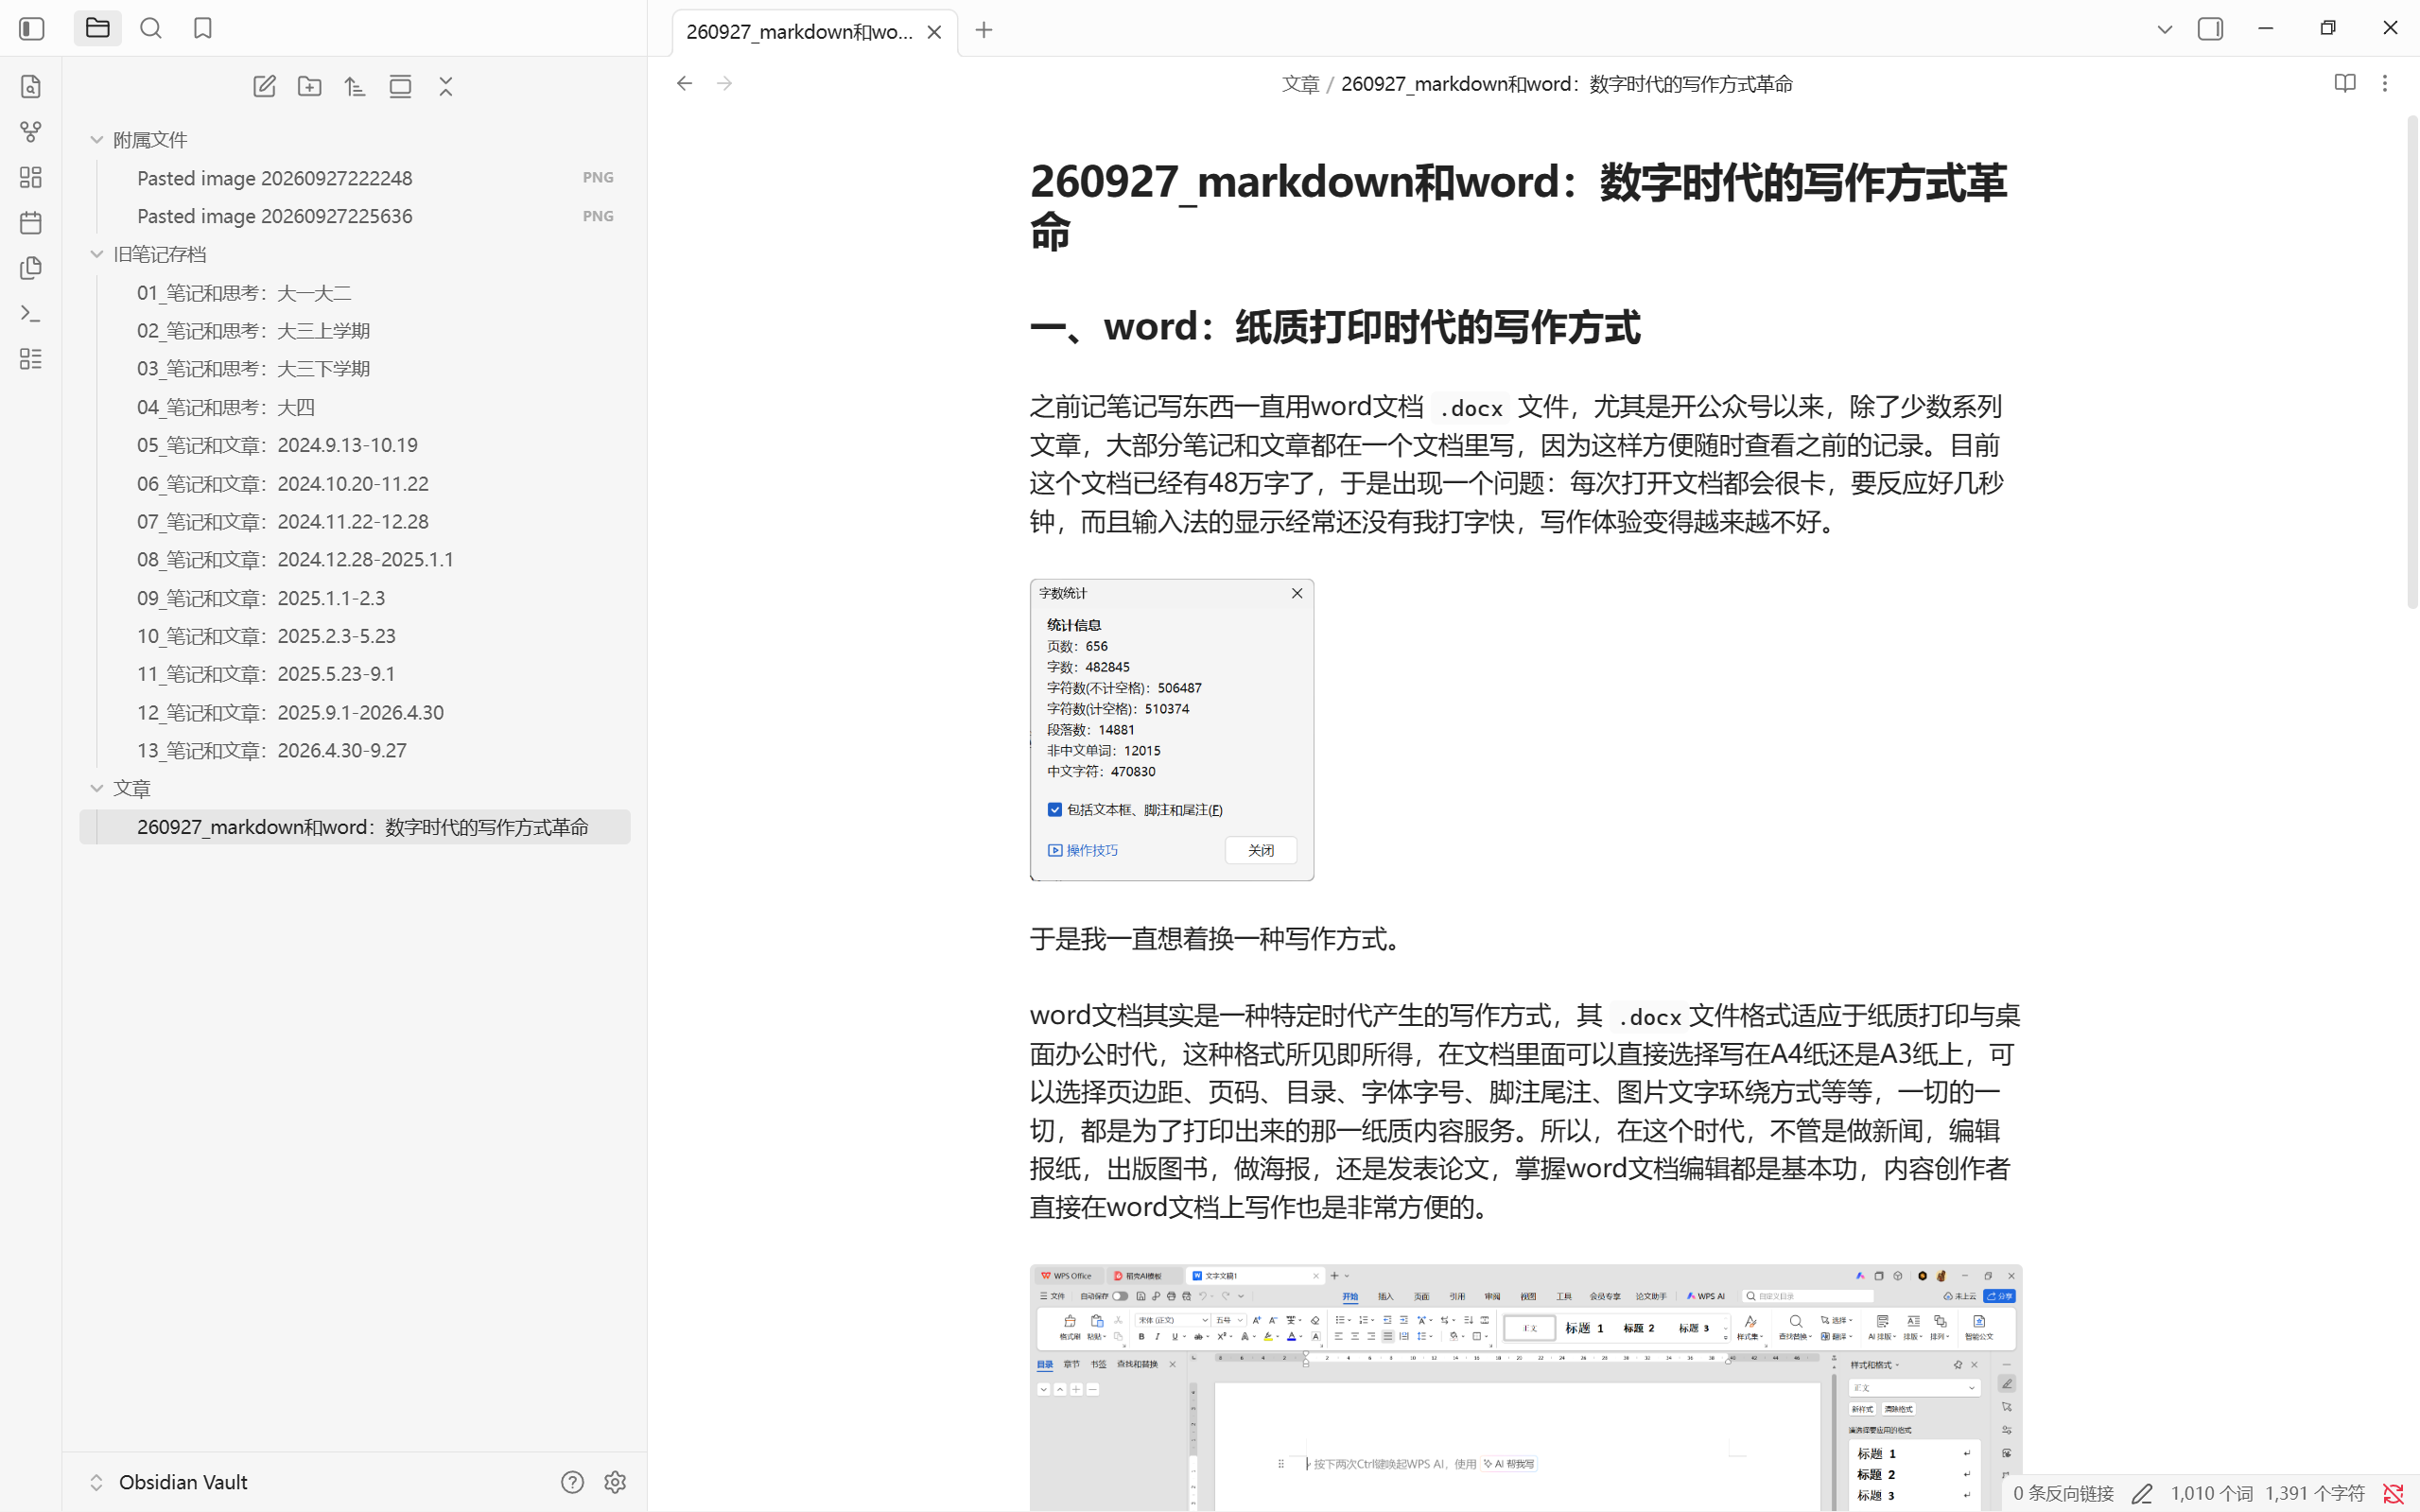The height and width of the screenshot is (1512, 2420).
Task: Switch vault via Obsidian Vault selector
Action: pyautogui.click(x=170, y=1482)
